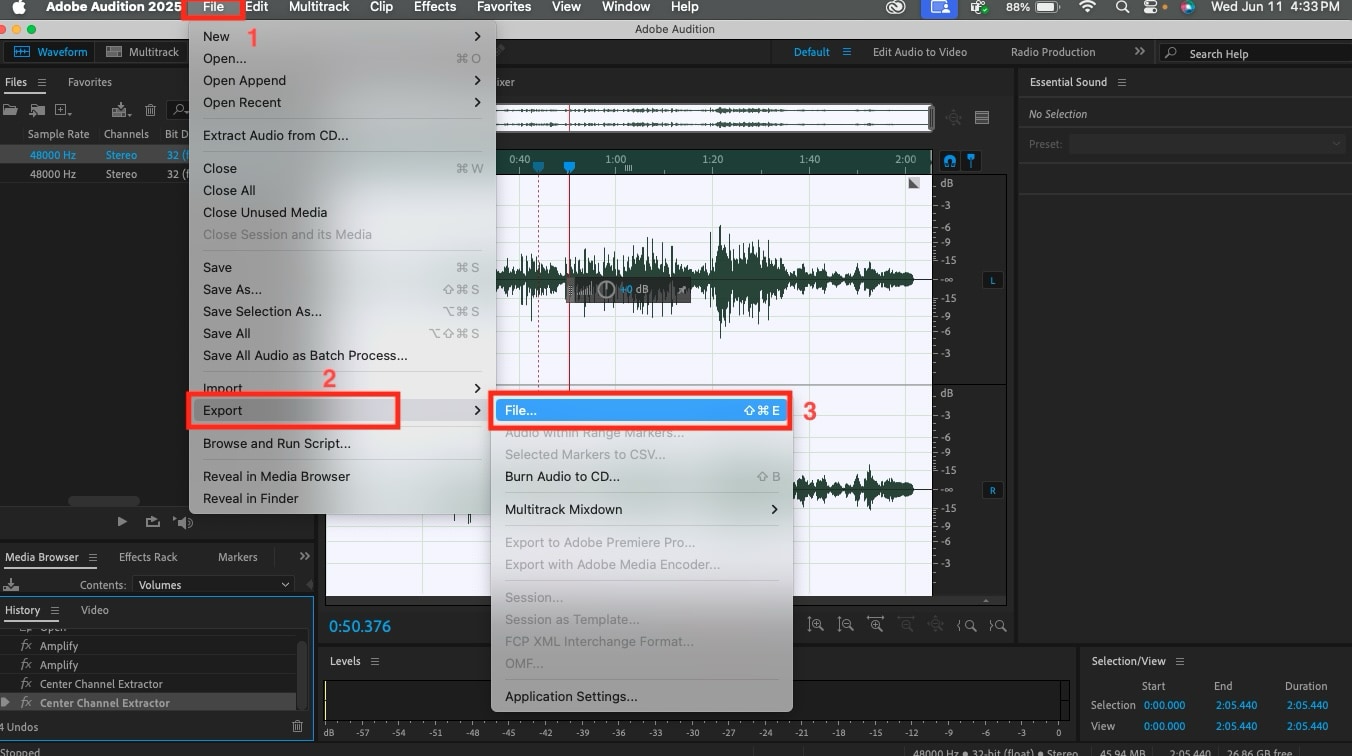The height and width of the screenshot is (756, 1352).
Task: Toggle the left channel L button
Action: tap(993, 280)
